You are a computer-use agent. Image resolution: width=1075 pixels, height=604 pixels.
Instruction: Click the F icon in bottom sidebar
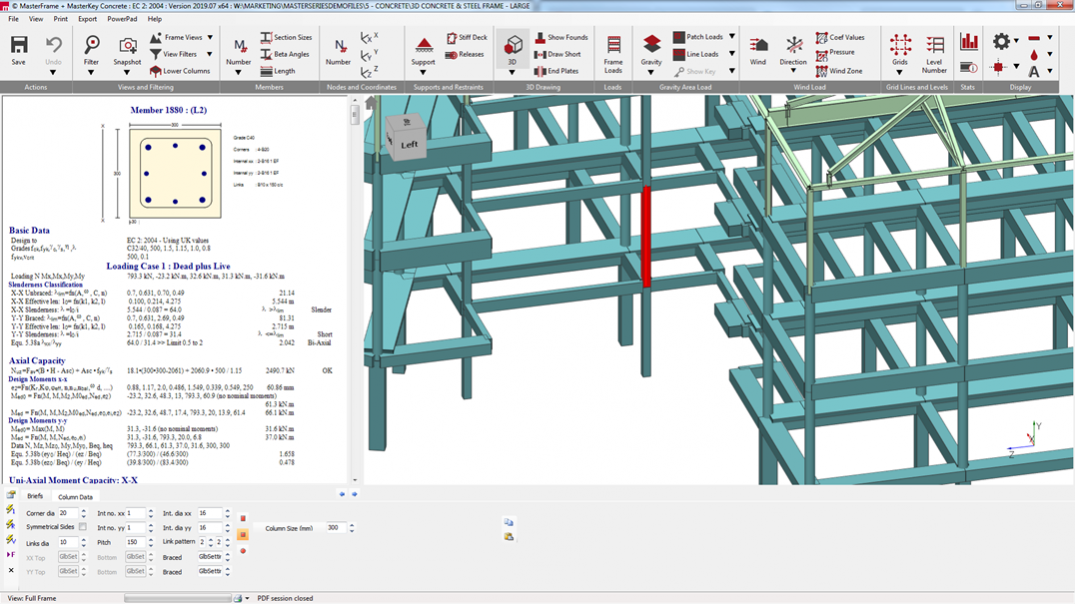(10, 555)
